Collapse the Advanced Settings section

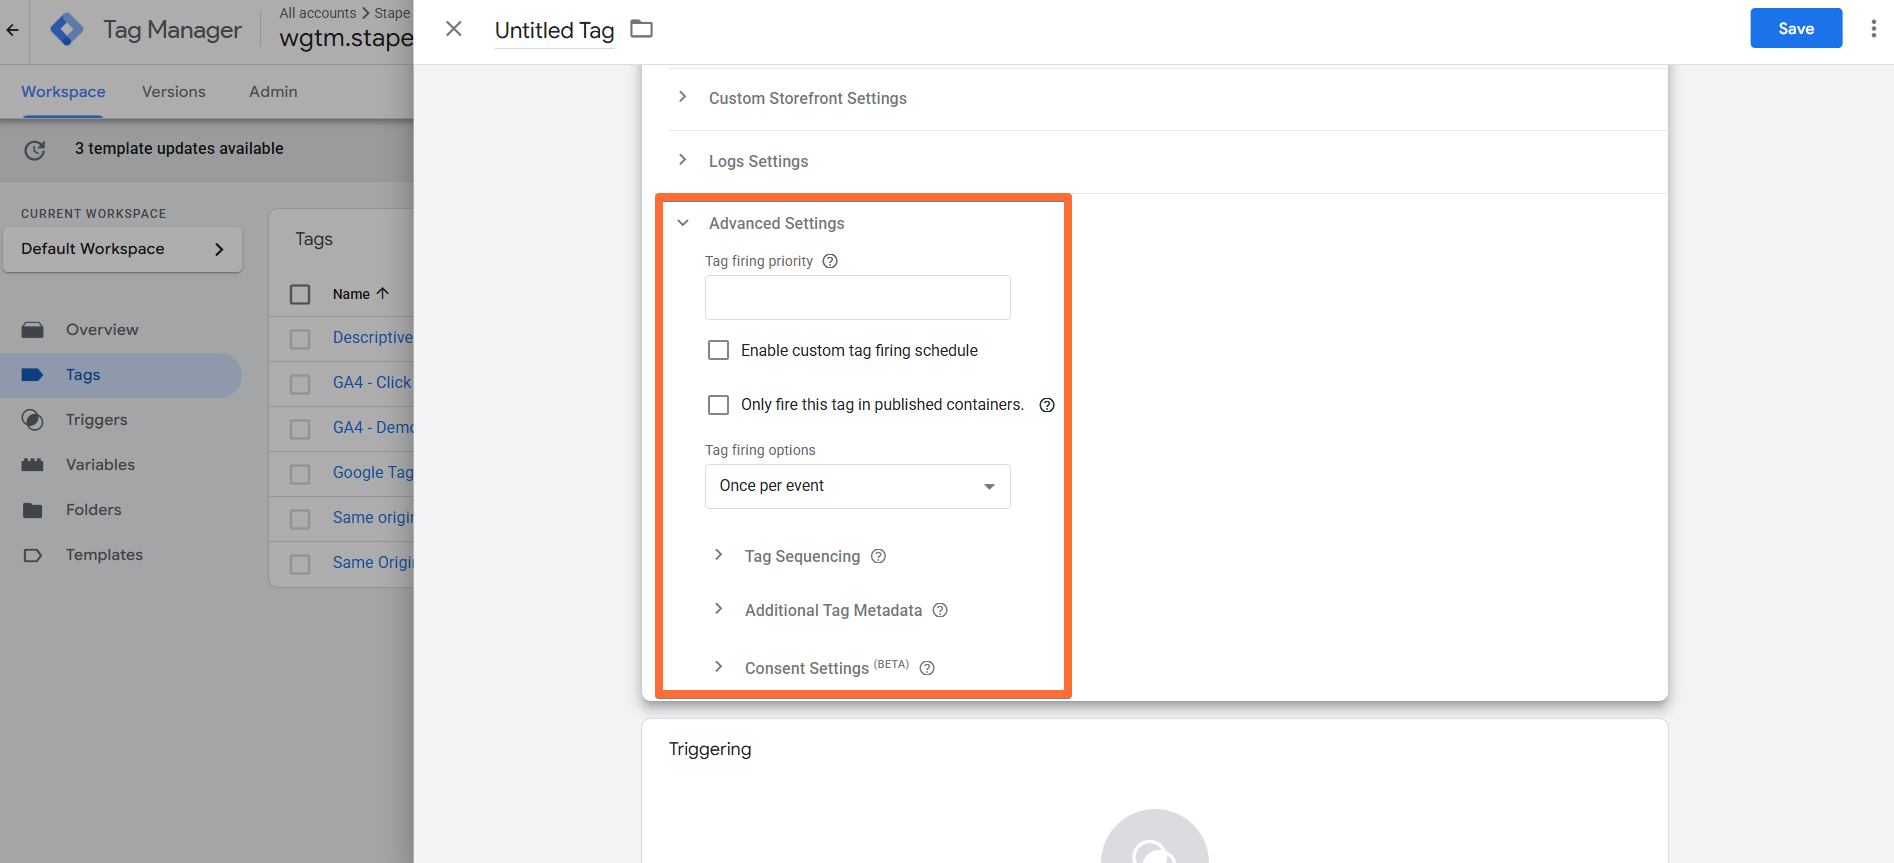coord(683,223)
